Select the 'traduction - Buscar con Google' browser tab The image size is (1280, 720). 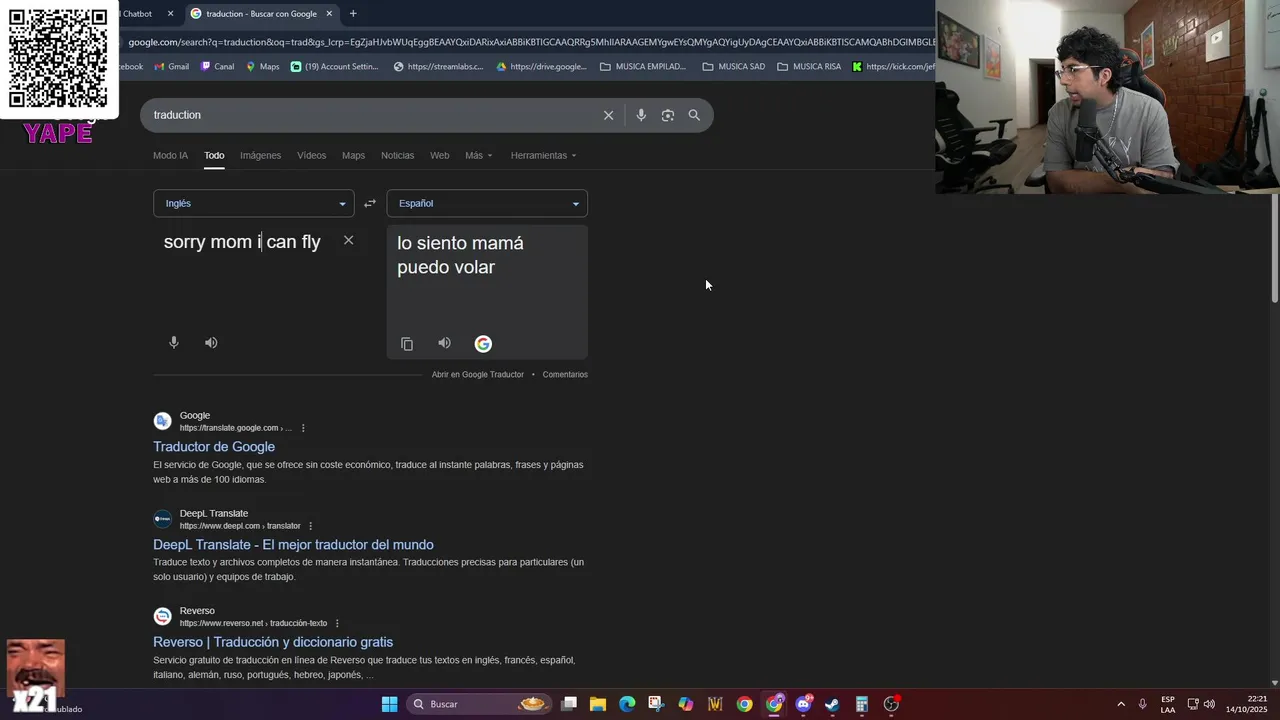click(x=262, y=13)
